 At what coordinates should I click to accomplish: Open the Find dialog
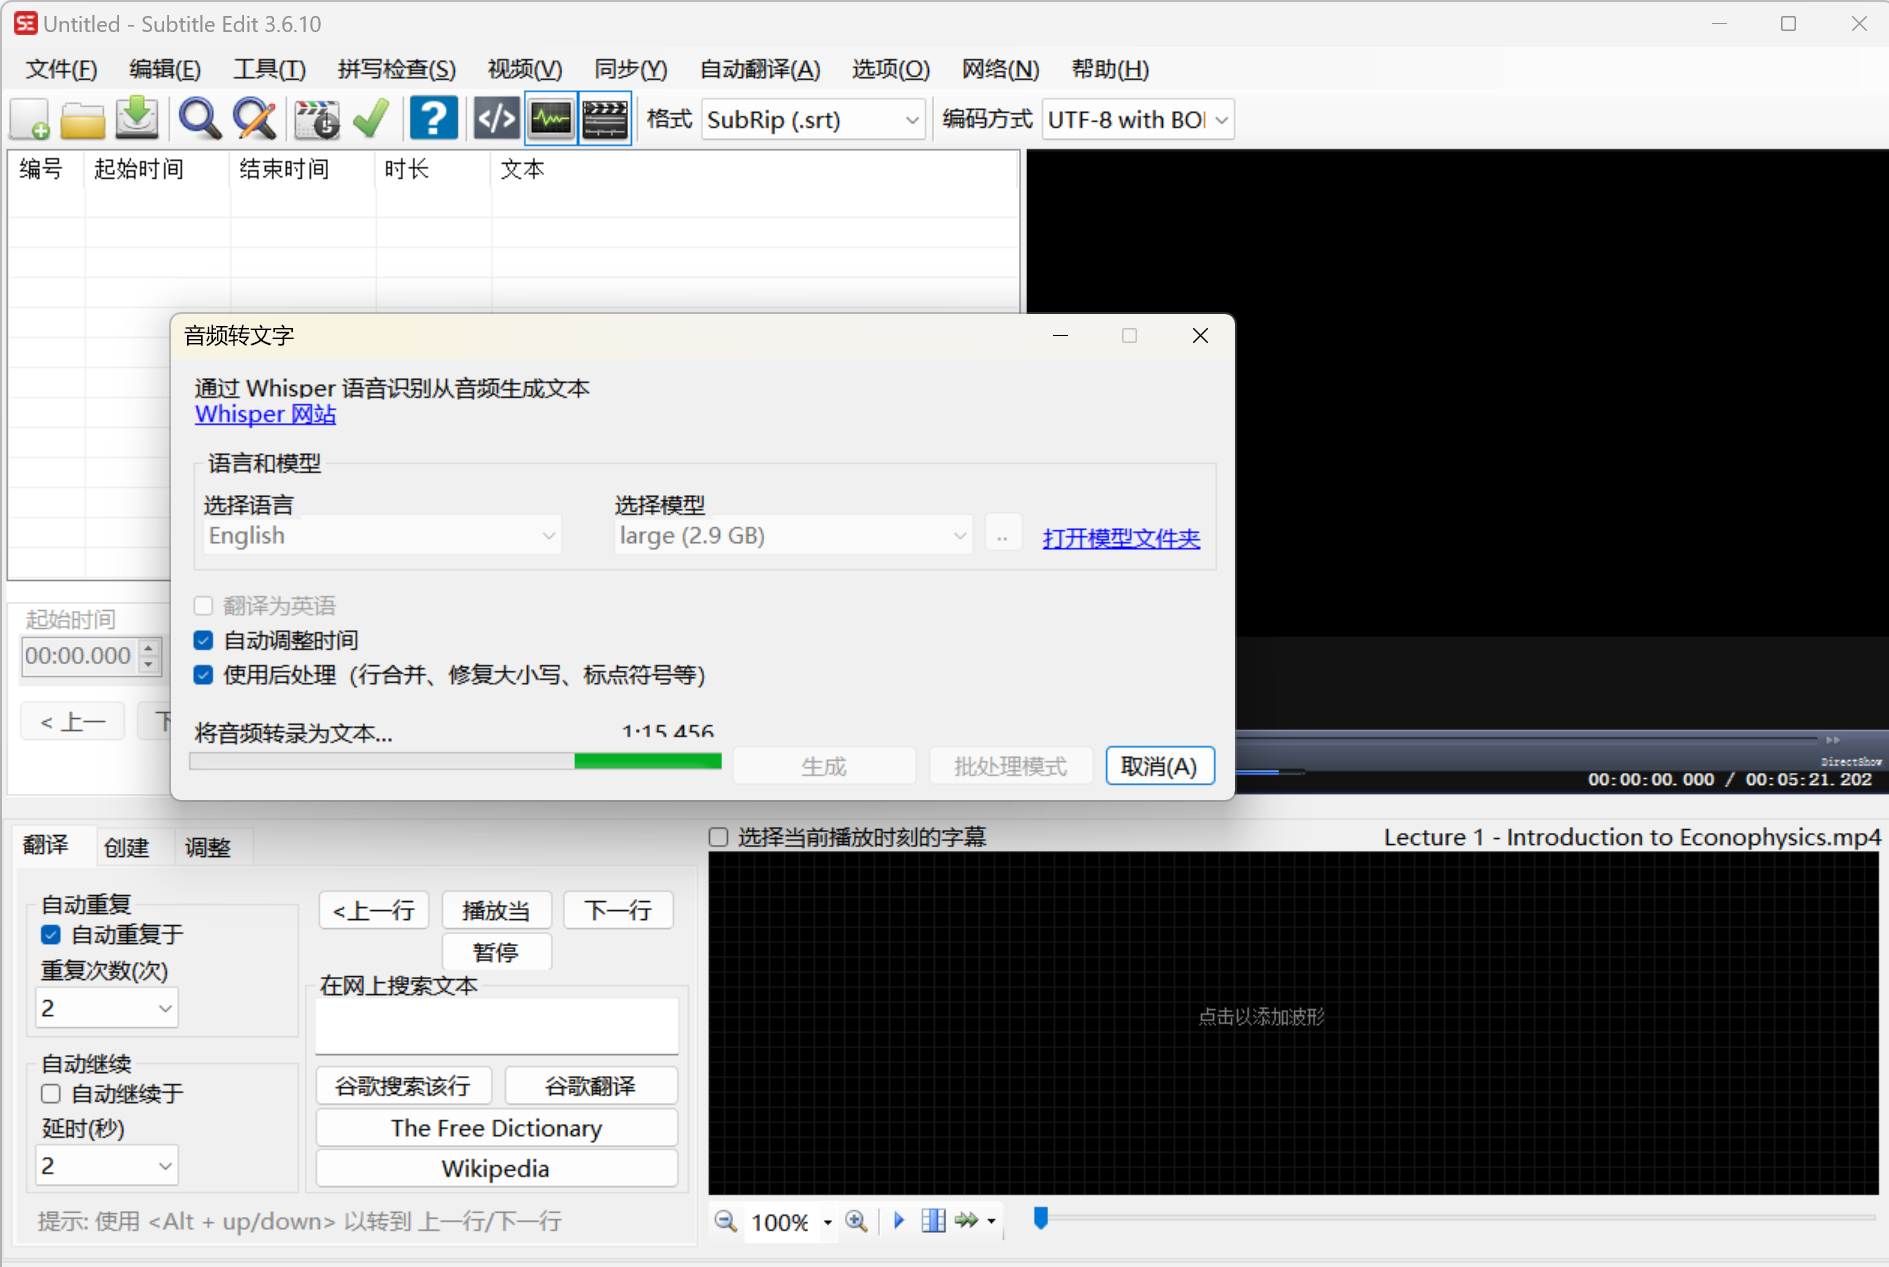tap(199, 118)
